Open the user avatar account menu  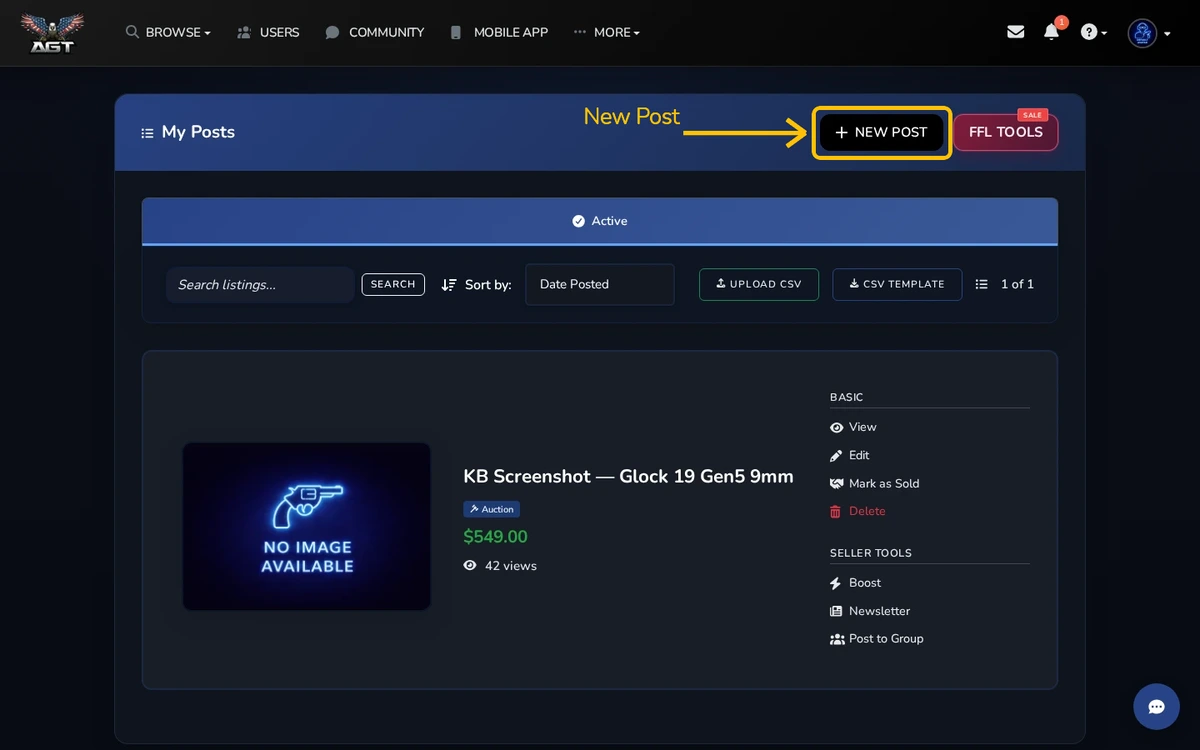tap(1149, 33)
